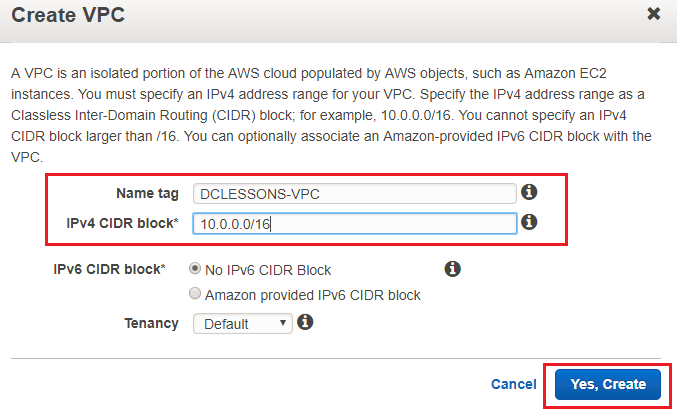Click the info icon next to Tenancy
The image size is (680, 419).
pyautogui.click(x=305, y=322)
